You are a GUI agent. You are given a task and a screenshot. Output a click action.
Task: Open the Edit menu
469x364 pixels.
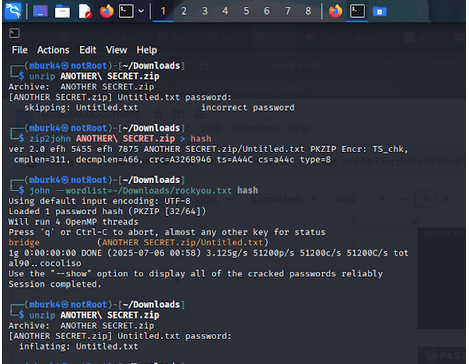coord(88,50)
